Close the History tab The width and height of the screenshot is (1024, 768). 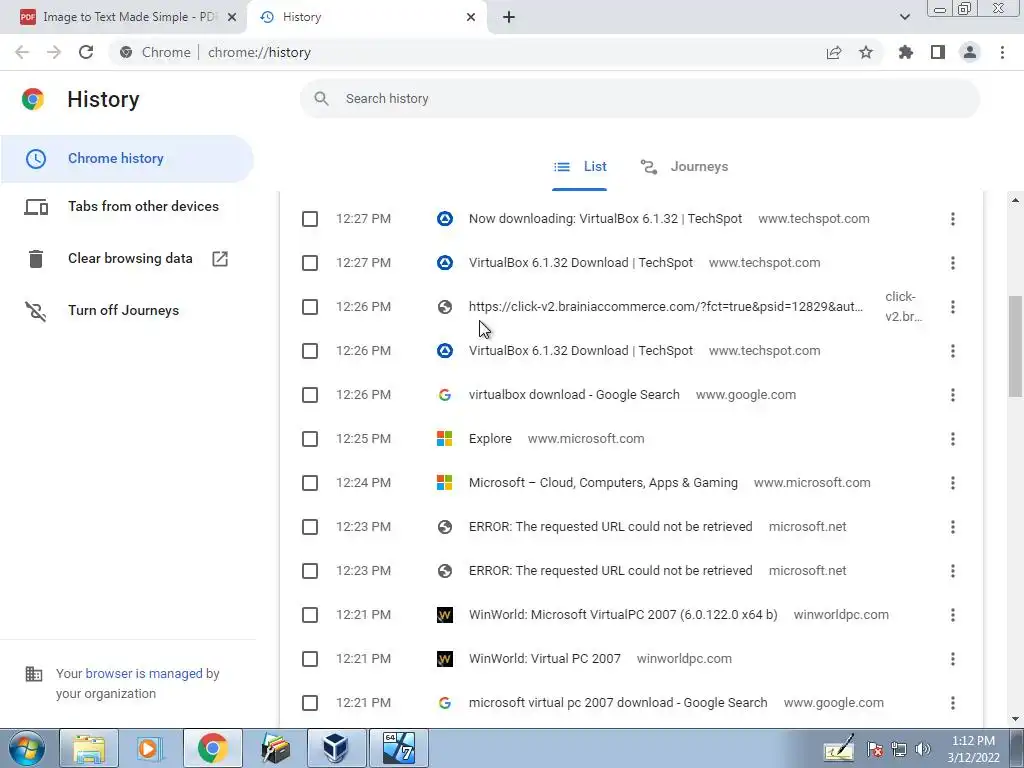tap(471, 17)
